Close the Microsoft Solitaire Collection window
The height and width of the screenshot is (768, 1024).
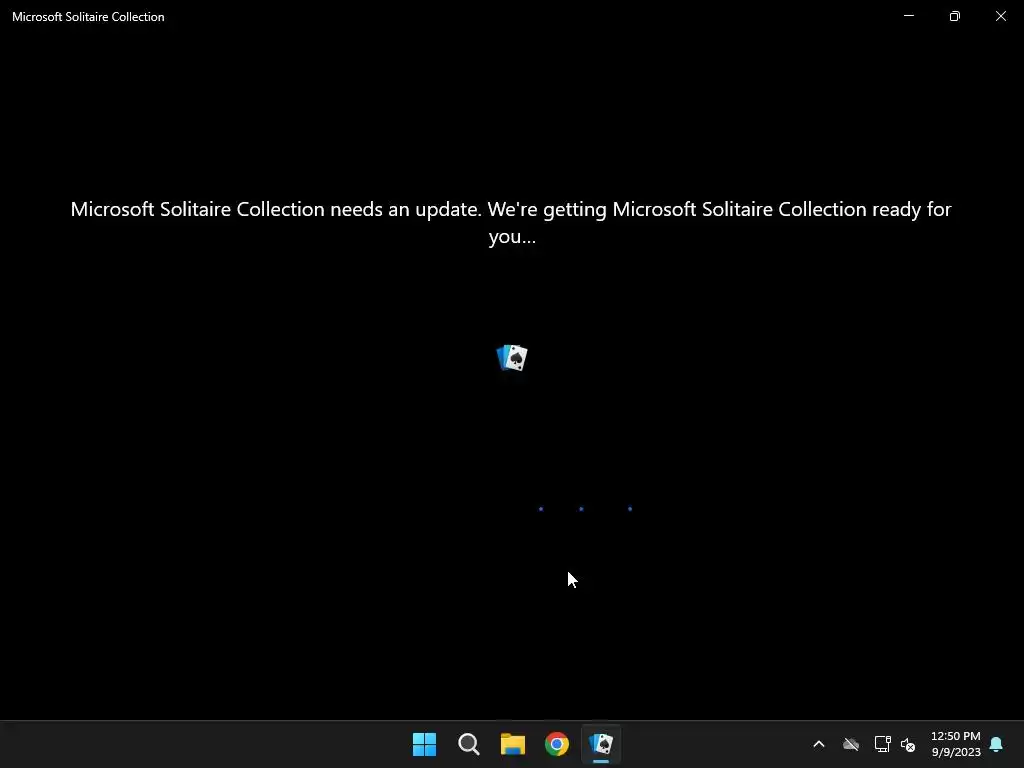[x=1000, y=16]
